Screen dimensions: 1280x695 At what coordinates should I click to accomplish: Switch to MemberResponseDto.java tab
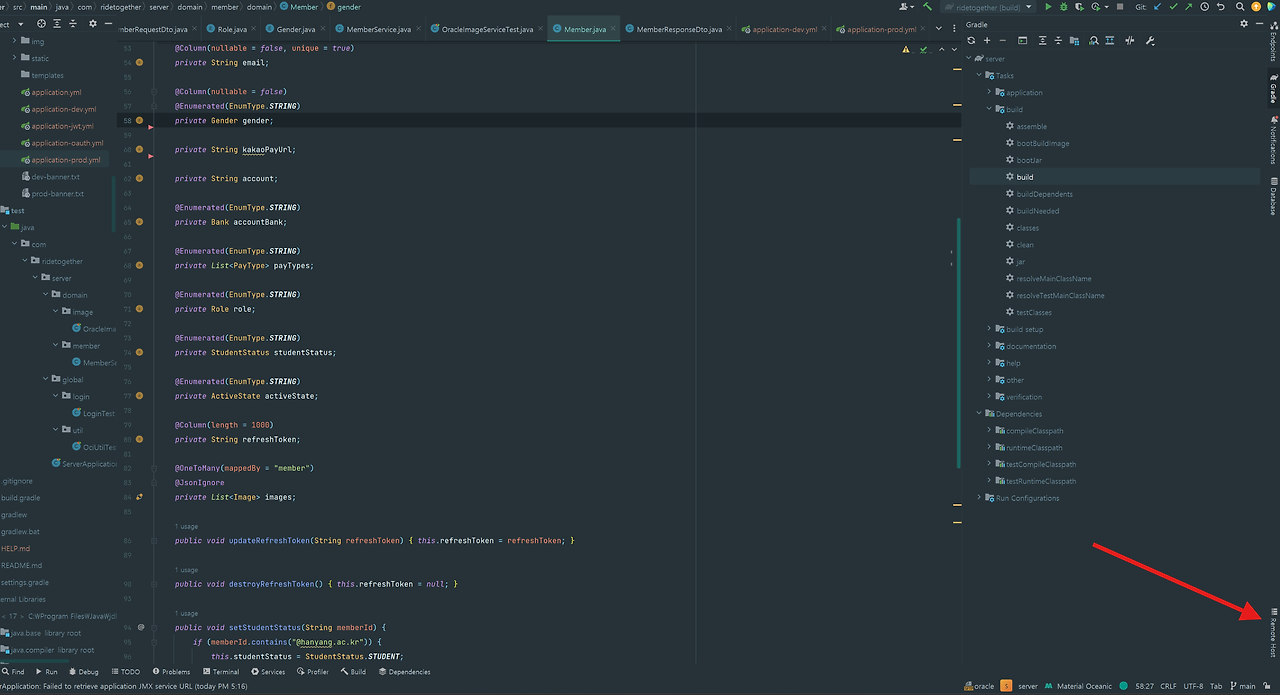(x=679, y=29)
